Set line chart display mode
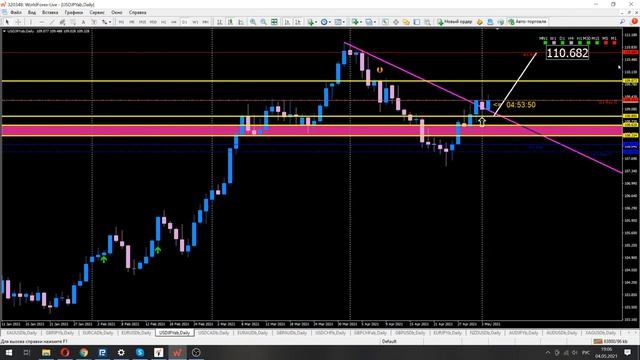 pyautogui.click(x=241, y=22)
